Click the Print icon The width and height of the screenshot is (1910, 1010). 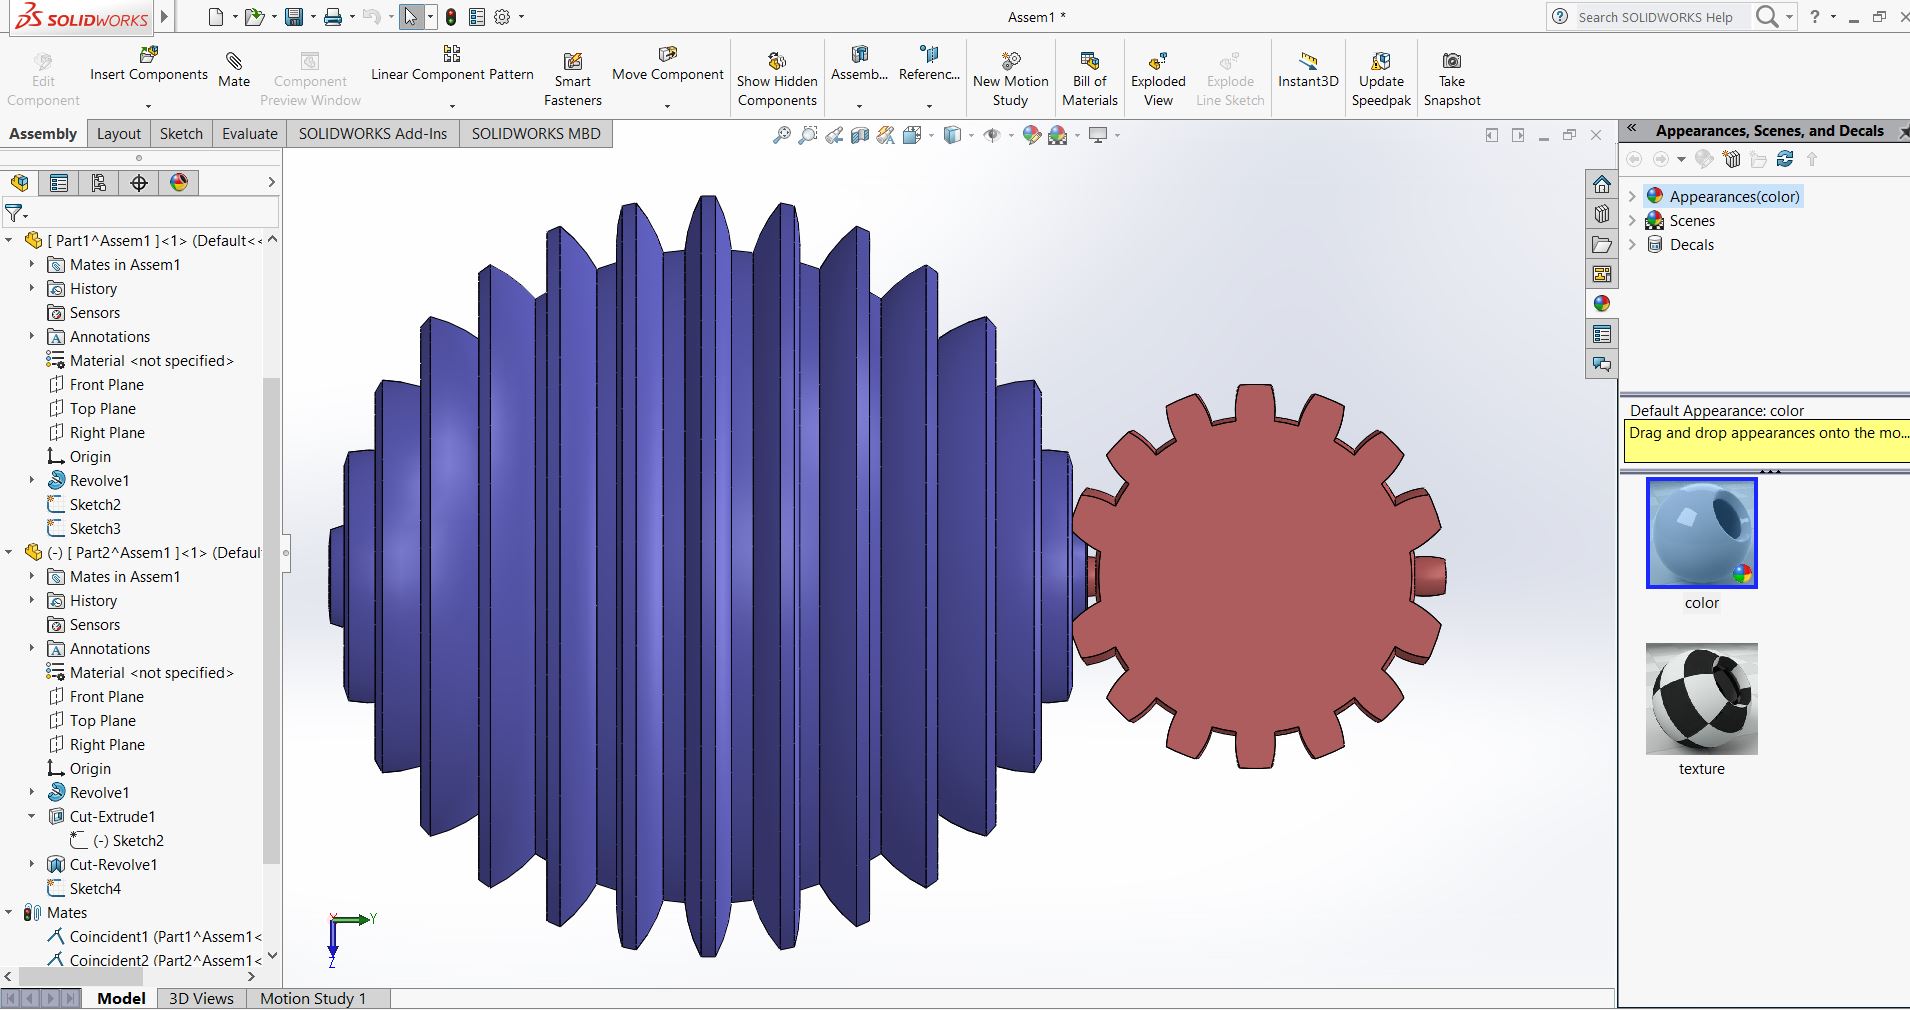[x=333, y=17]
